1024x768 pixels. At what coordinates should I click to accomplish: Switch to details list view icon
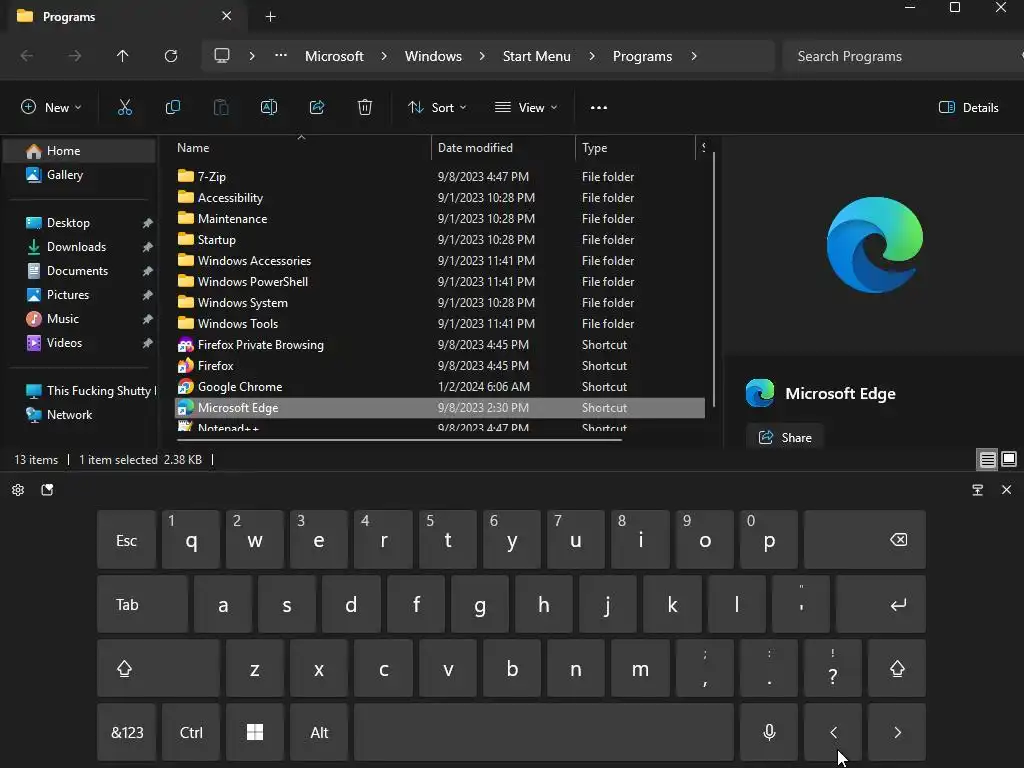coord(987,460)
